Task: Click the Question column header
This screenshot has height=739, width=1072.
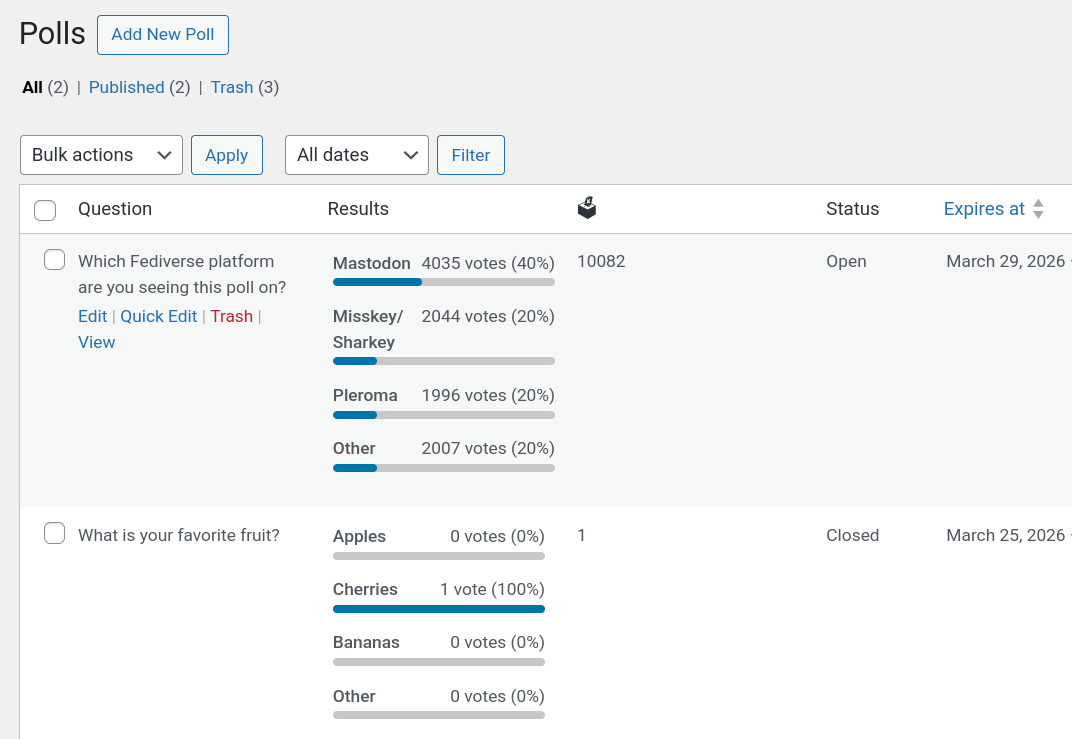Action: tap(115, 209)
